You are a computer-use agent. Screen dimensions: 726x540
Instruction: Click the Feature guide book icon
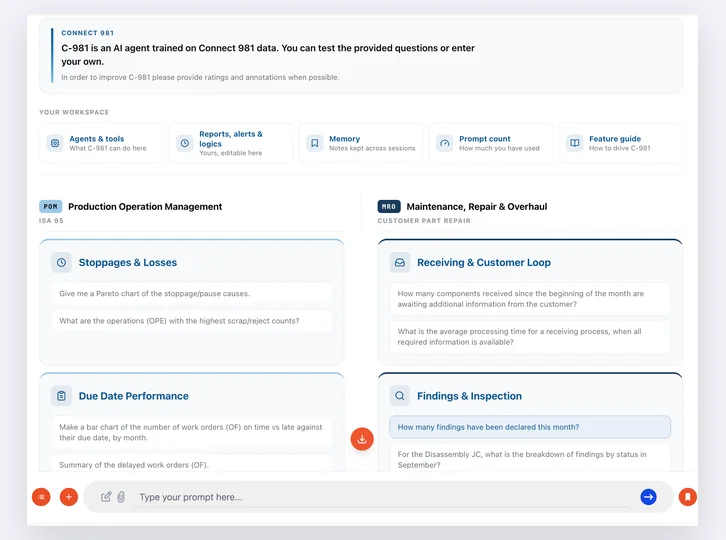click(575, 143)
